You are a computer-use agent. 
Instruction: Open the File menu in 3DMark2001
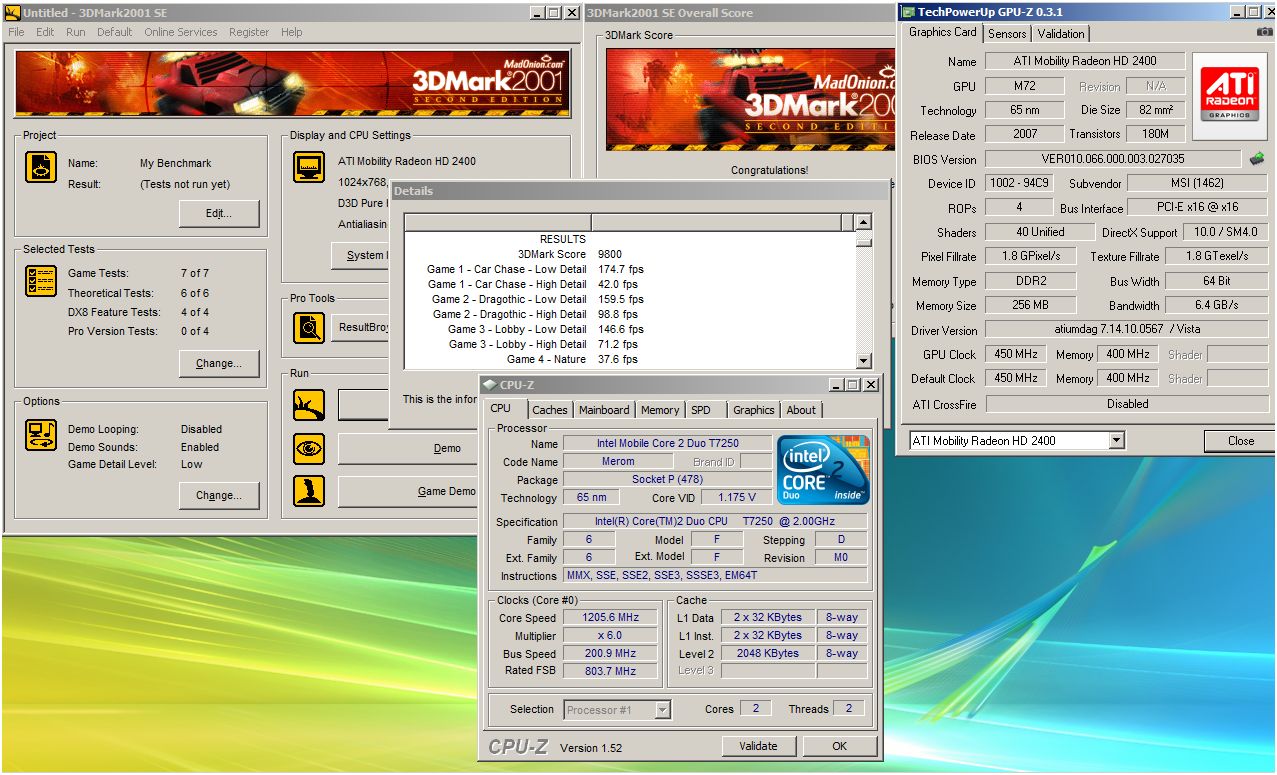[16, 32]
